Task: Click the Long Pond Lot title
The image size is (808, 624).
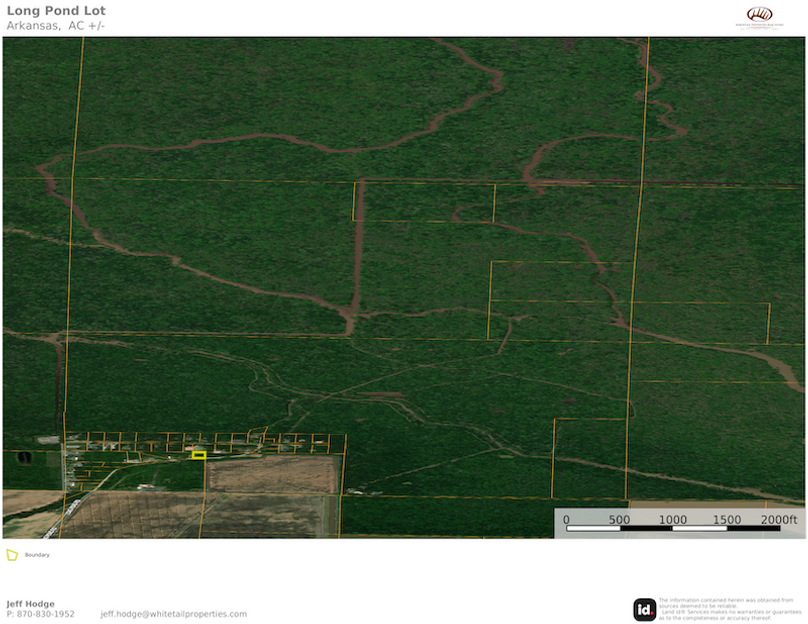Action: pyautogui.click(x=55, y=11)
